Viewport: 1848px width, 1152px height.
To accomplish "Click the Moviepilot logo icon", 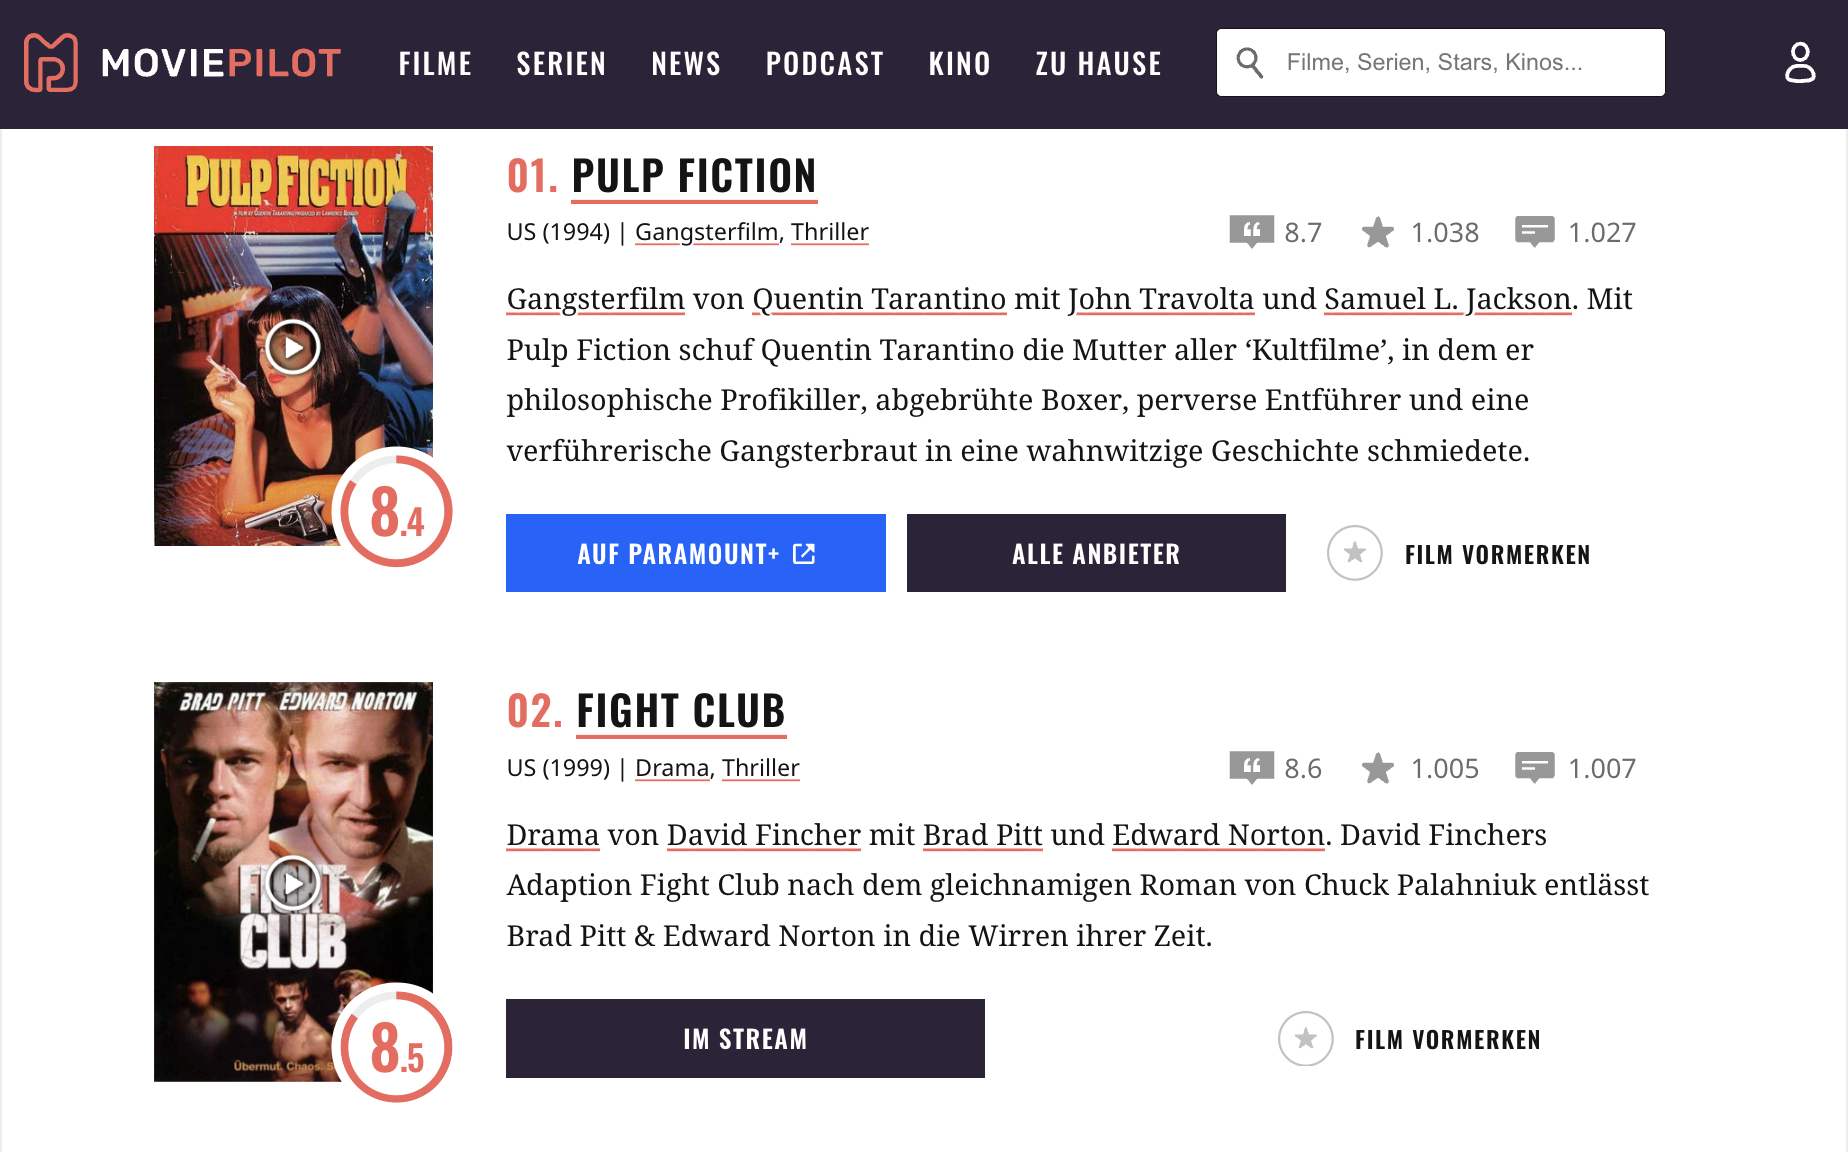I will click(51, 63).
